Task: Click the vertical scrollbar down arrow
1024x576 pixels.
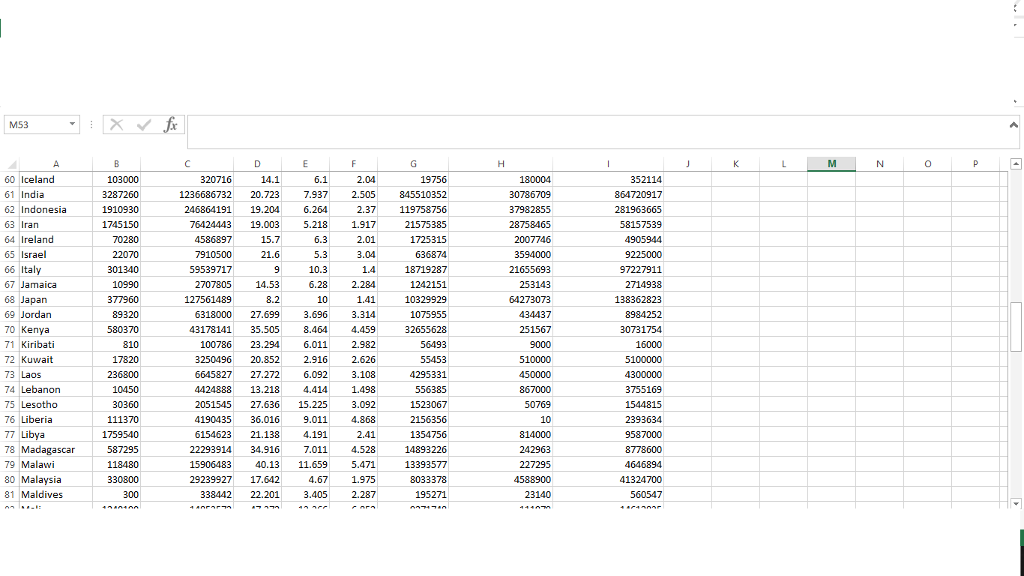Action: pyautogui.click(x=1016, y=504)
